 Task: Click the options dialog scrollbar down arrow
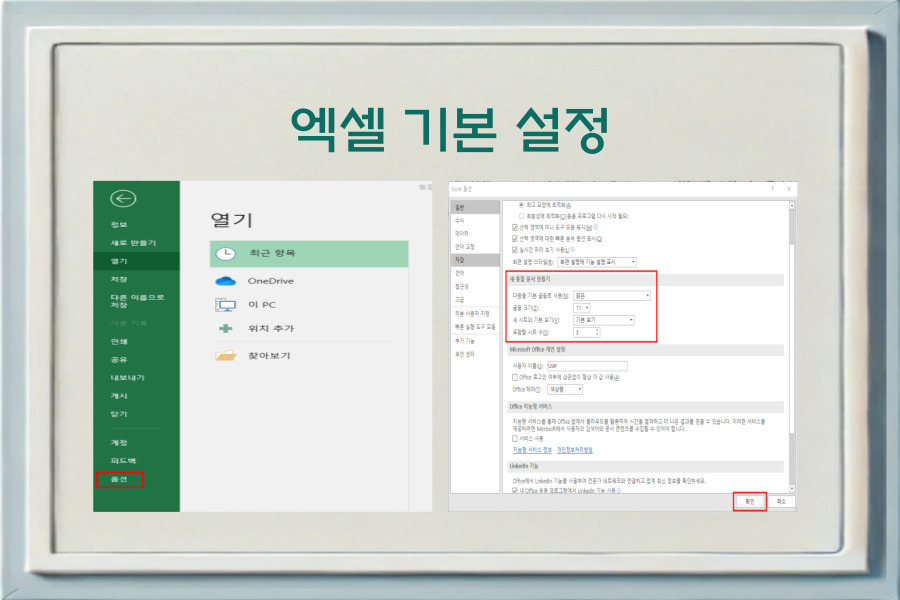pyautogui.click(x=792, y=489)
